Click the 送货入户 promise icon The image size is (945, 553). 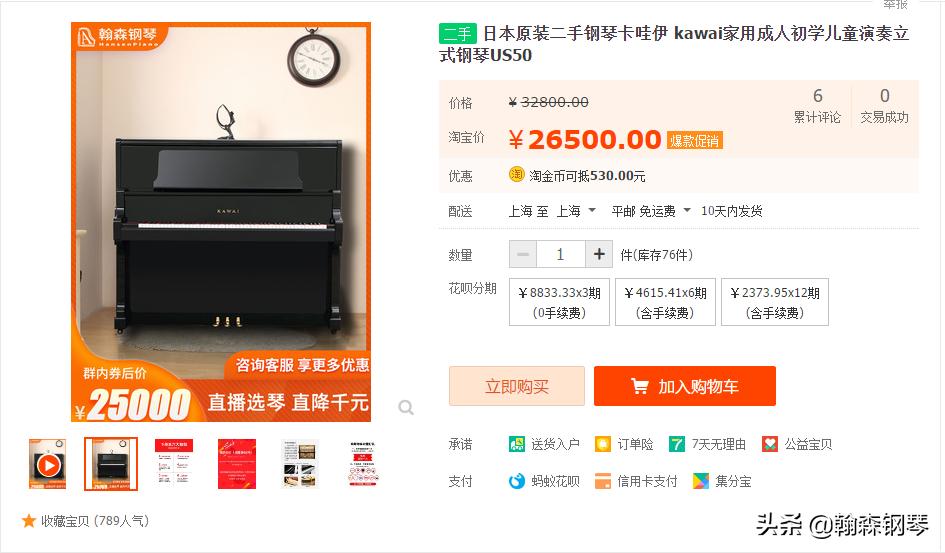516,445
